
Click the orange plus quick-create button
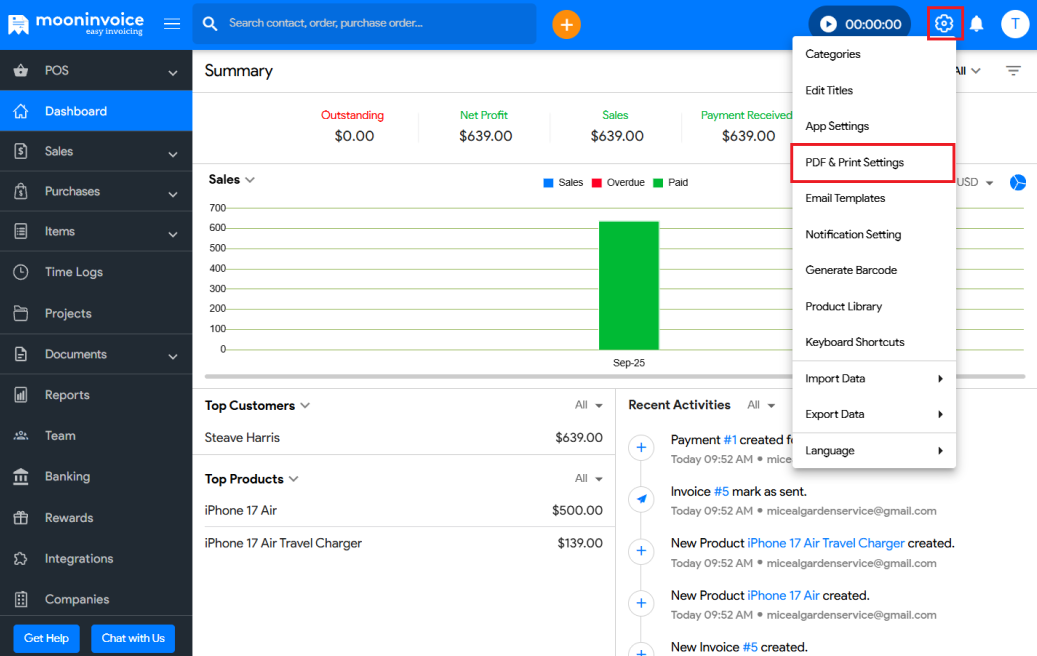pyautogui.click(x=566, y=24)
